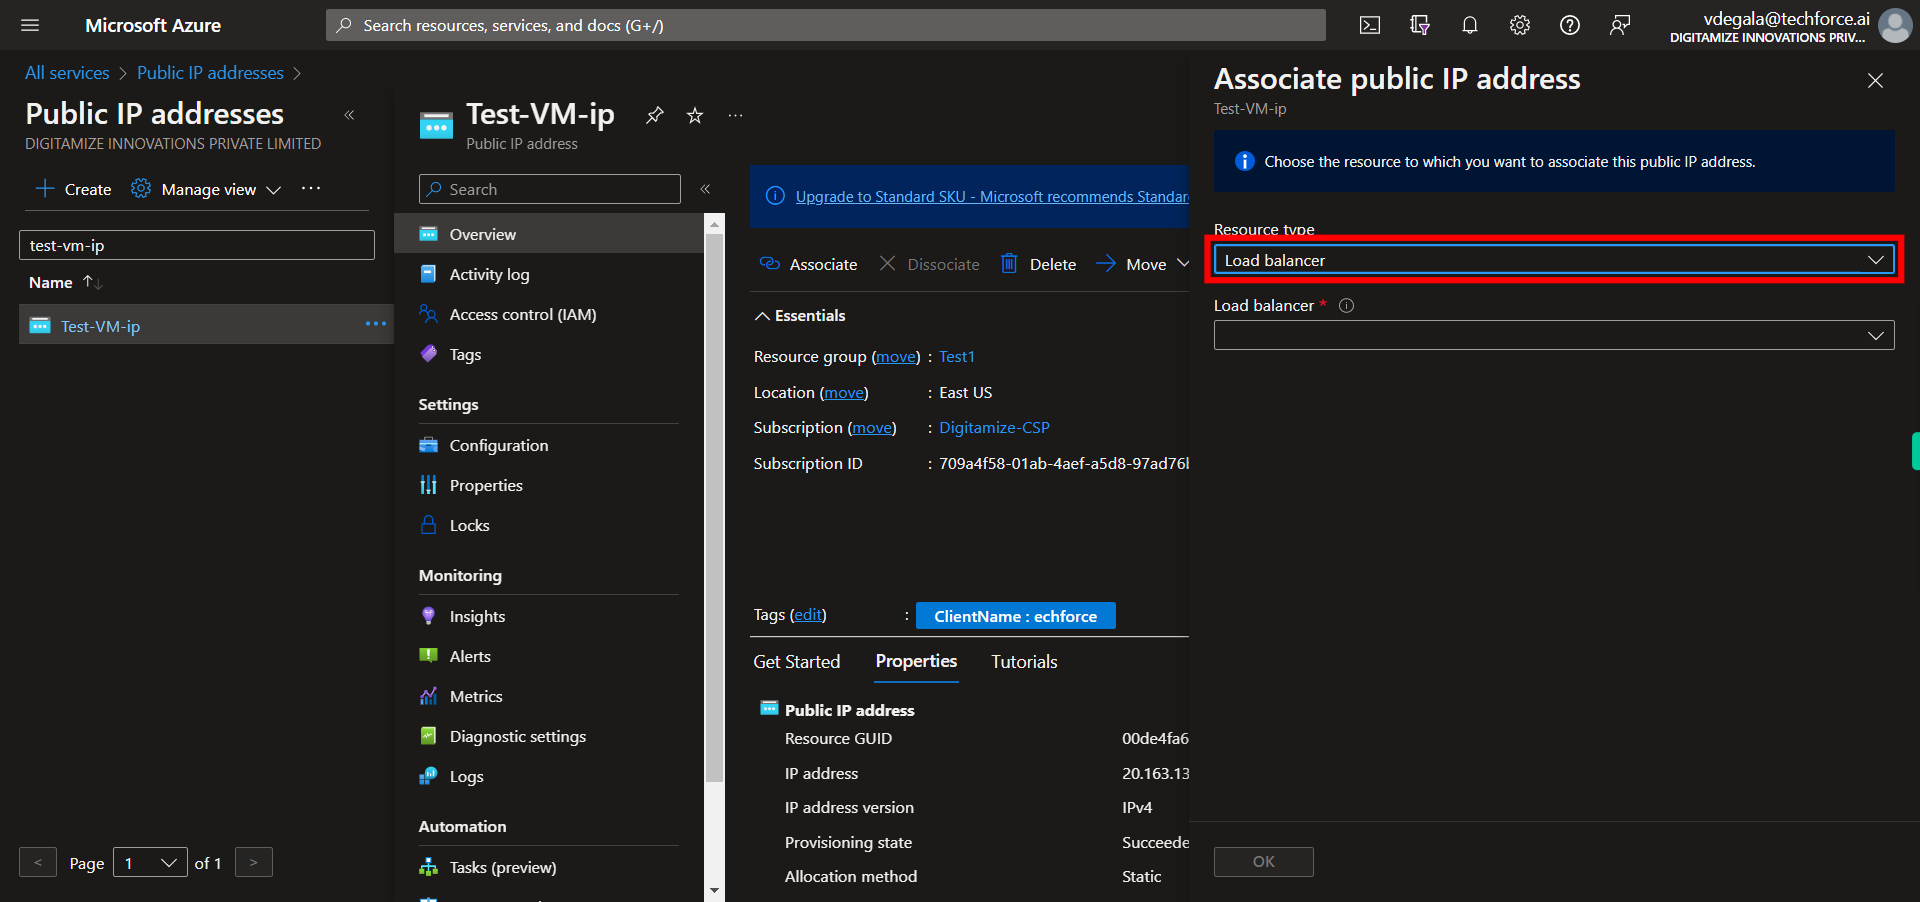This screenshot has height=902, width=1920.
Task: Open more commands ellipsis beside Manage view
Action: 311,188
